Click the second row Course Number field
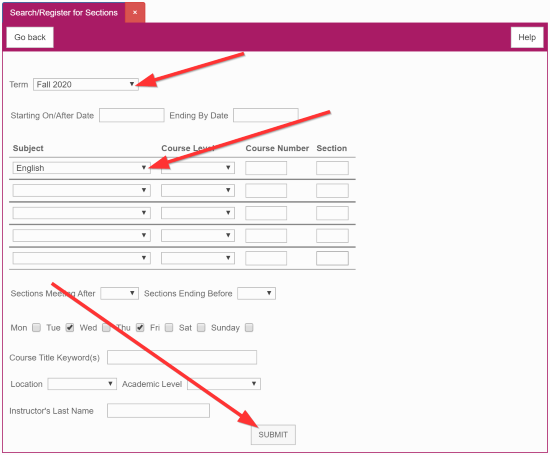 [x=266, y=190]
